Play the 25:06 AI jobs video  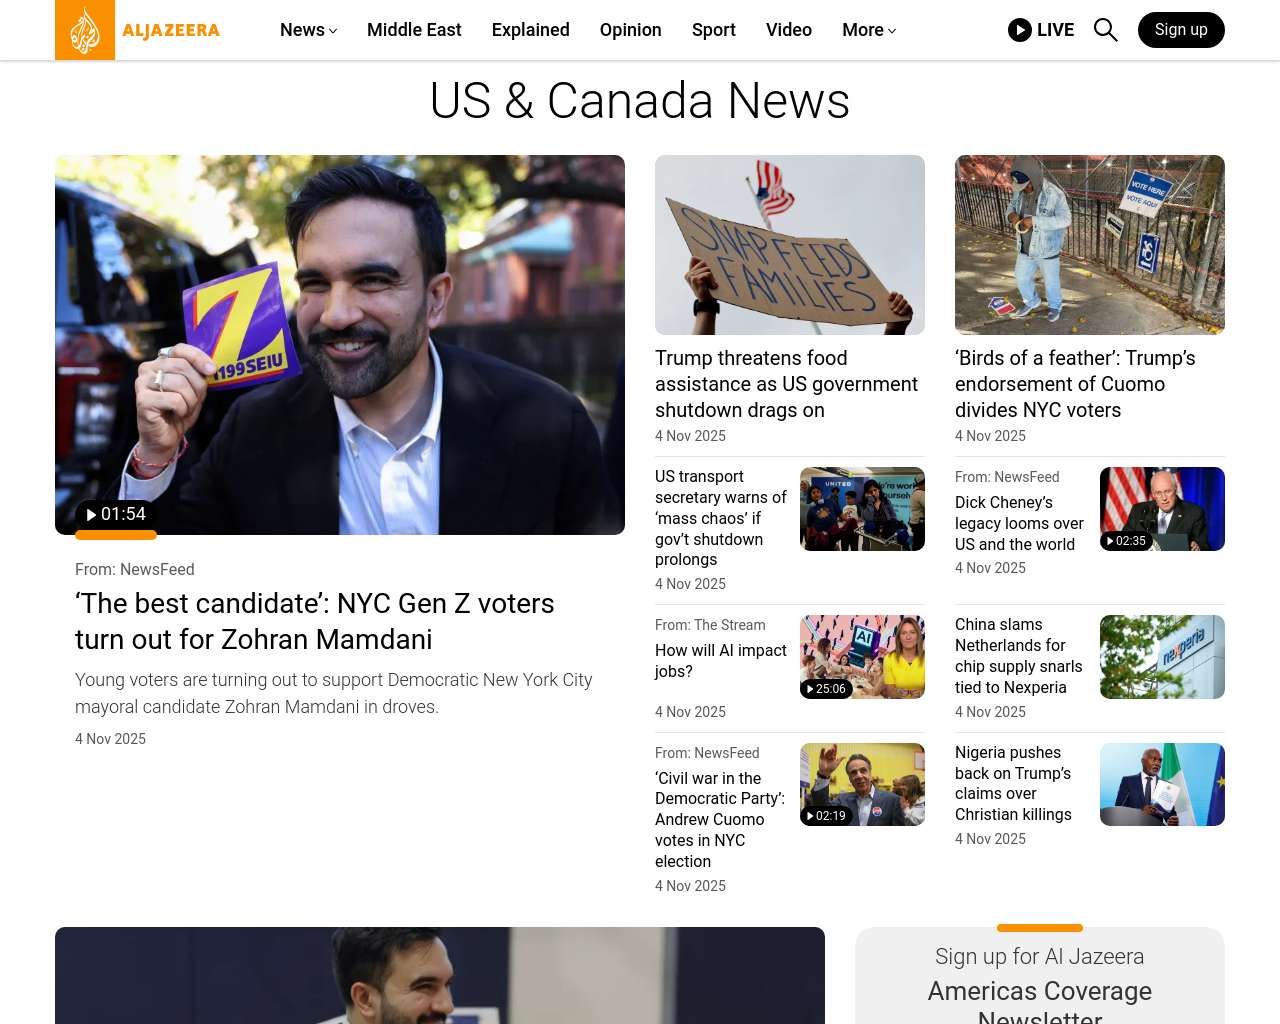coord(827,689)
